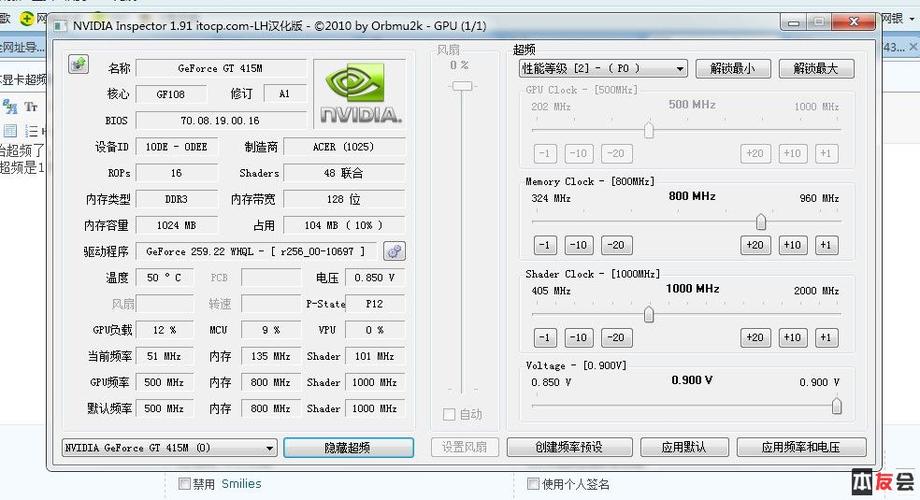Click the Shaders field 48 联合
The width and height of the screenshot is (920, 500).
344,173
